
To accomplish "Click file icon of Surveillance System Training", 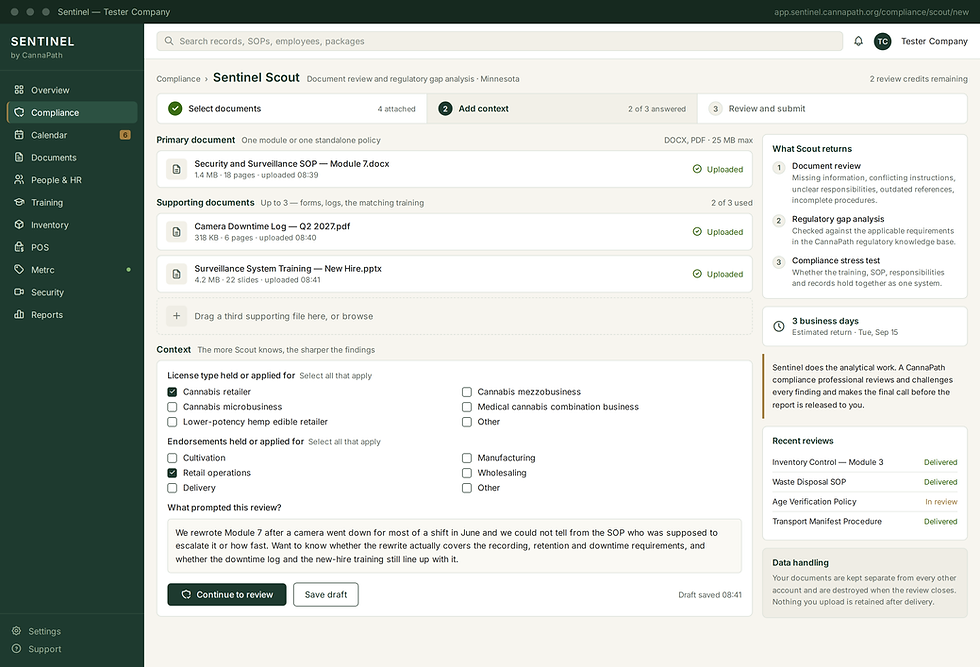I will (176, 274).
